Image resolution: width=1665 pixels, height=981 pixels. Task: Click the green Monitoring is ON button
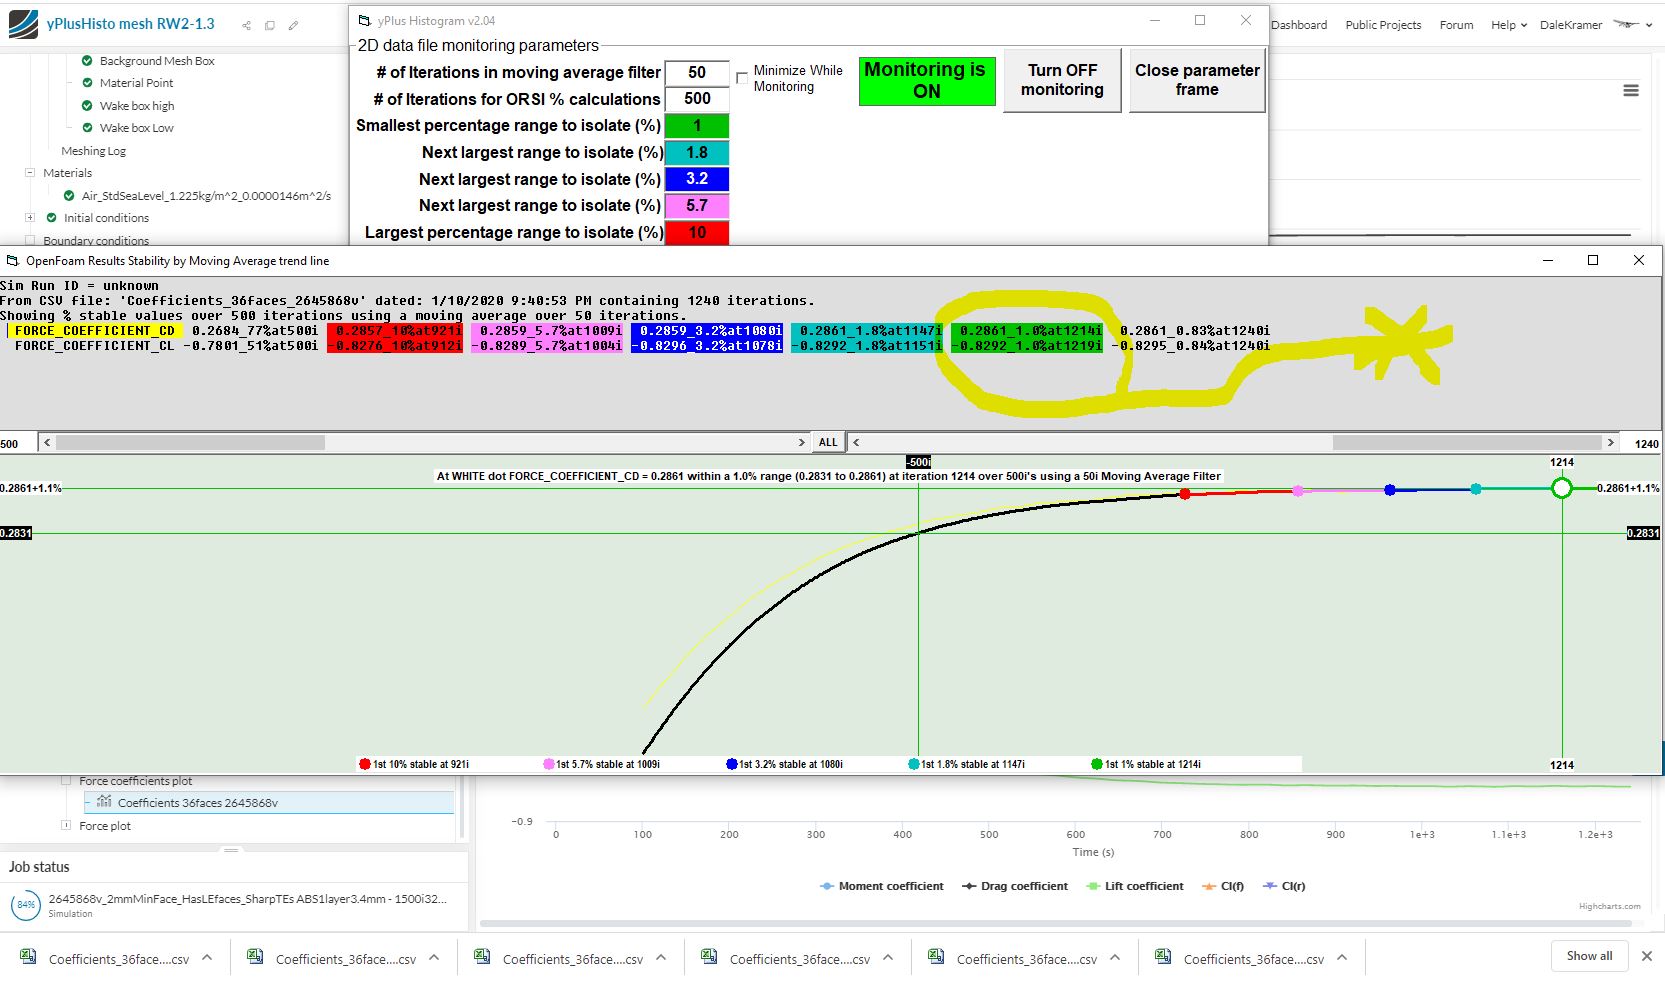coord(927,80)
